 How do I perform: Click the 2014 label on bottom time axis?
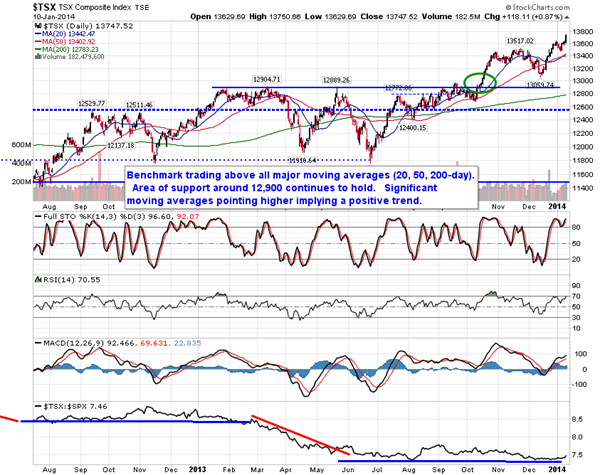pos(557,469)
